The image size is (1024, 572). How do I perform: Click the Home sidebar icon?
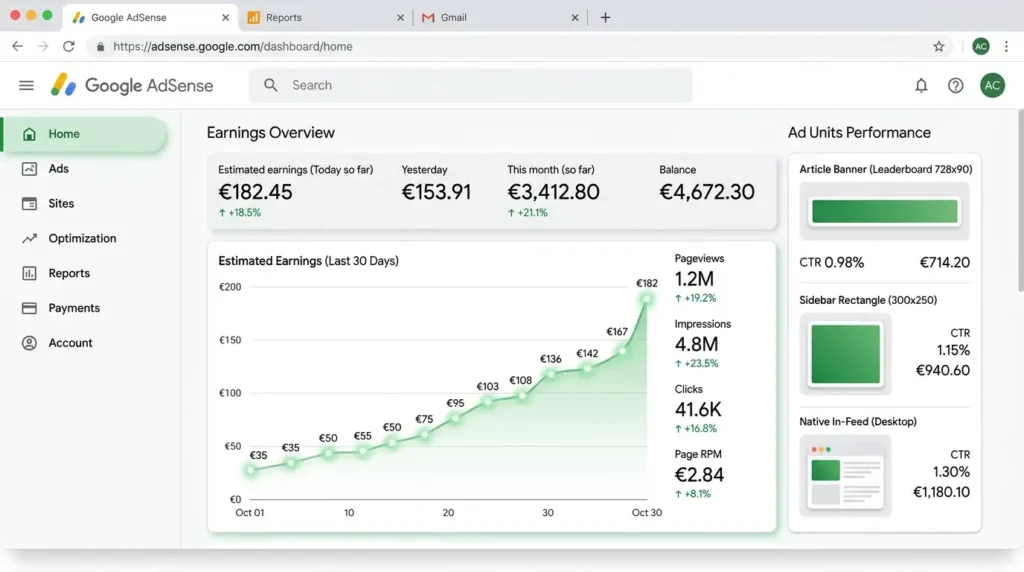tap(29, 134)
